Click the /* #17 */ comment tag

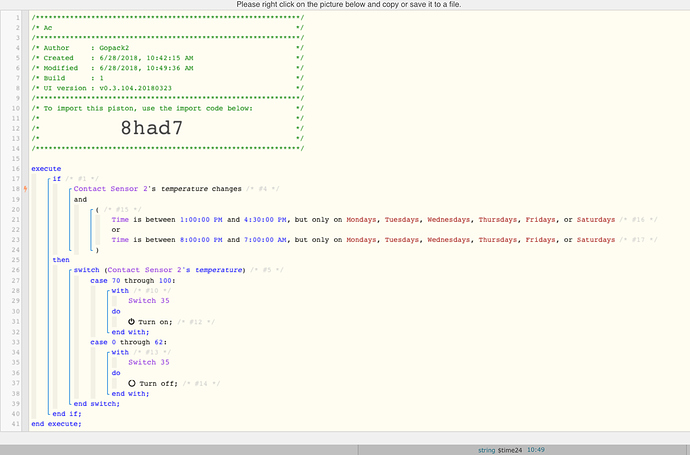click(639, 240)
